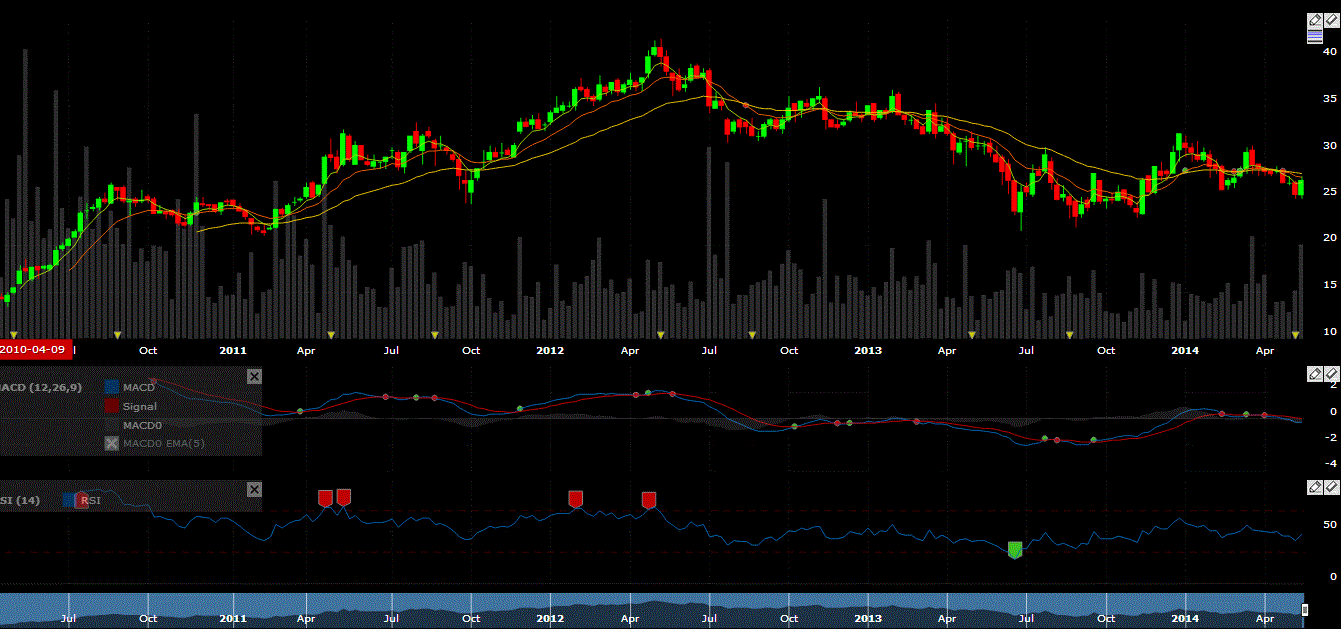Click the 2012 label on the main time axis
Viewport: 1341px width, 629px height.
[x=550, y=350]
